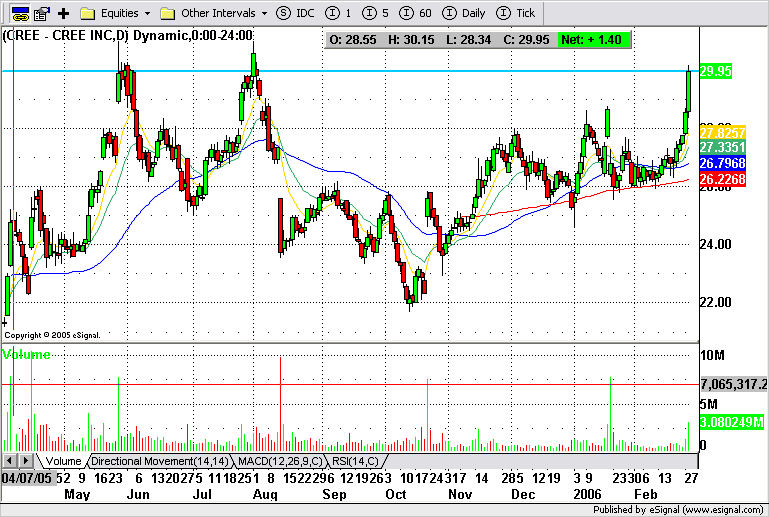The image size is (769, 517).
Task: Switch to the 5 minute interval
Action: tap(375, 13)
